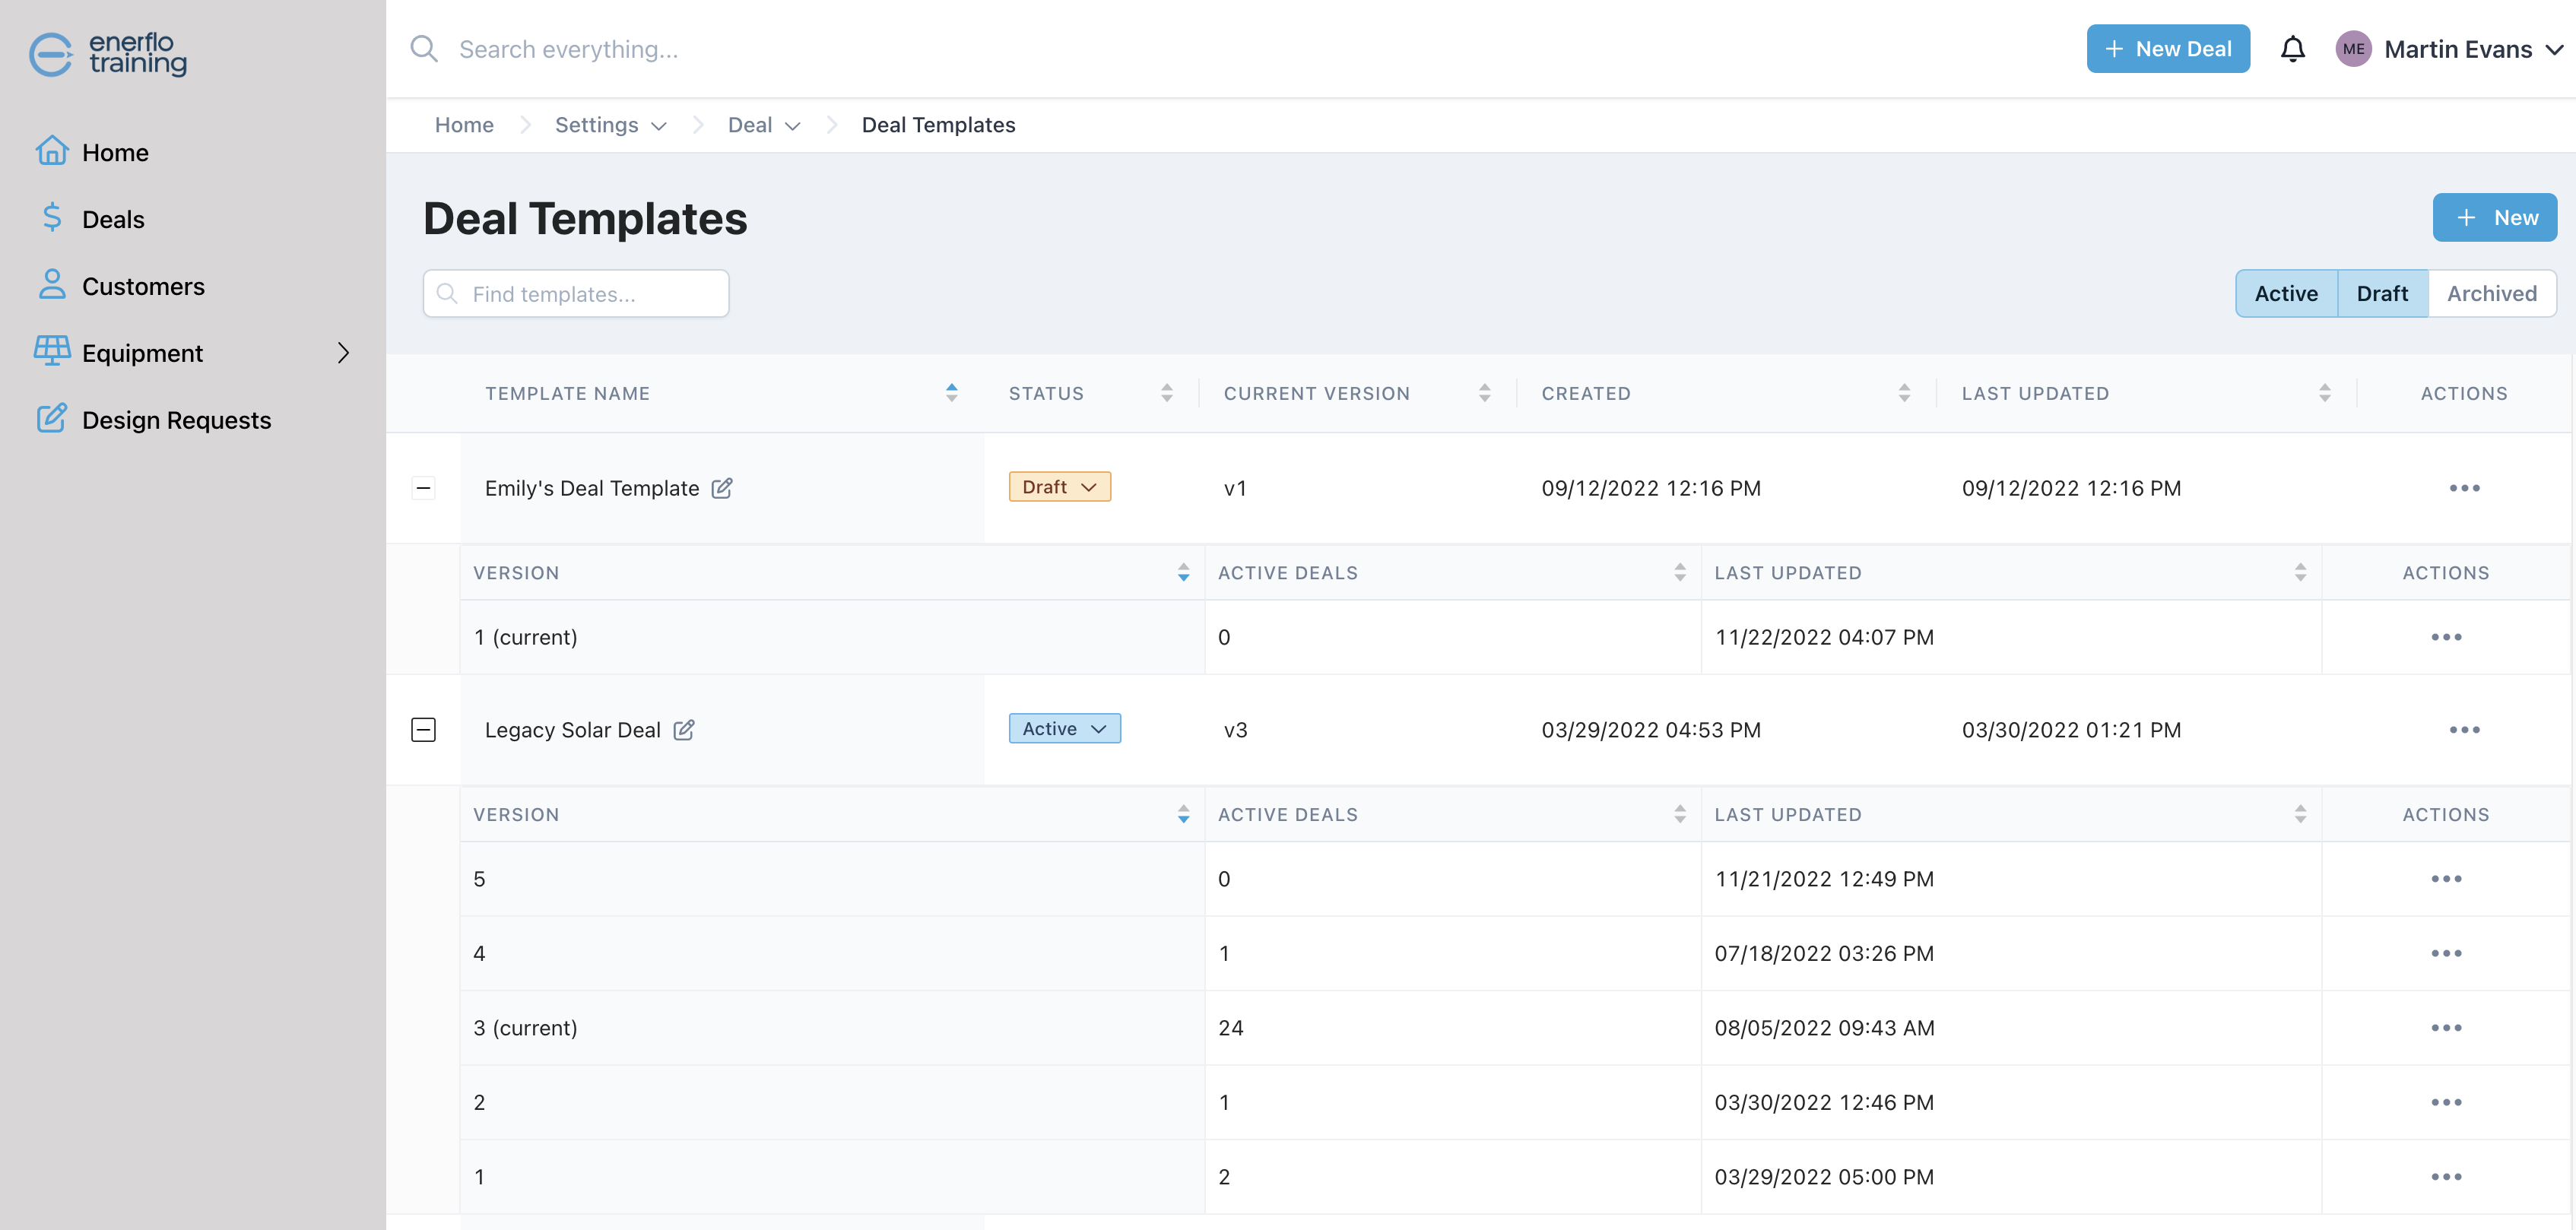Click the global search magnifier icon

pos(424,49)
